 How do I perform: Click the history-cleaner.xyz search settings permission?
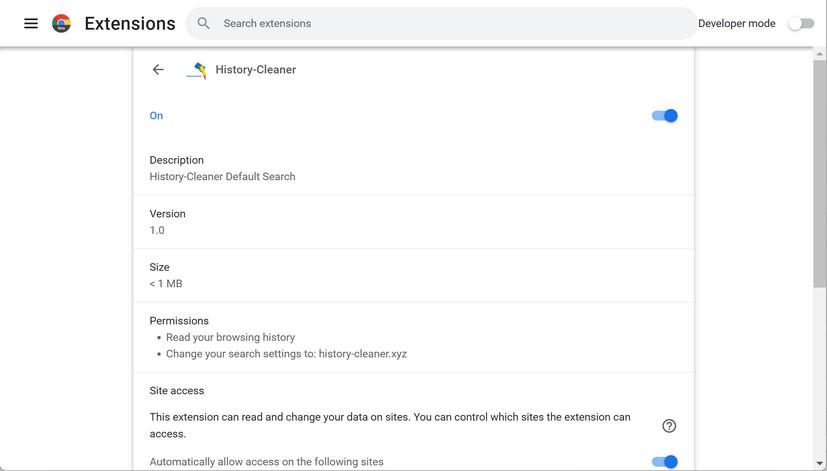286,354
